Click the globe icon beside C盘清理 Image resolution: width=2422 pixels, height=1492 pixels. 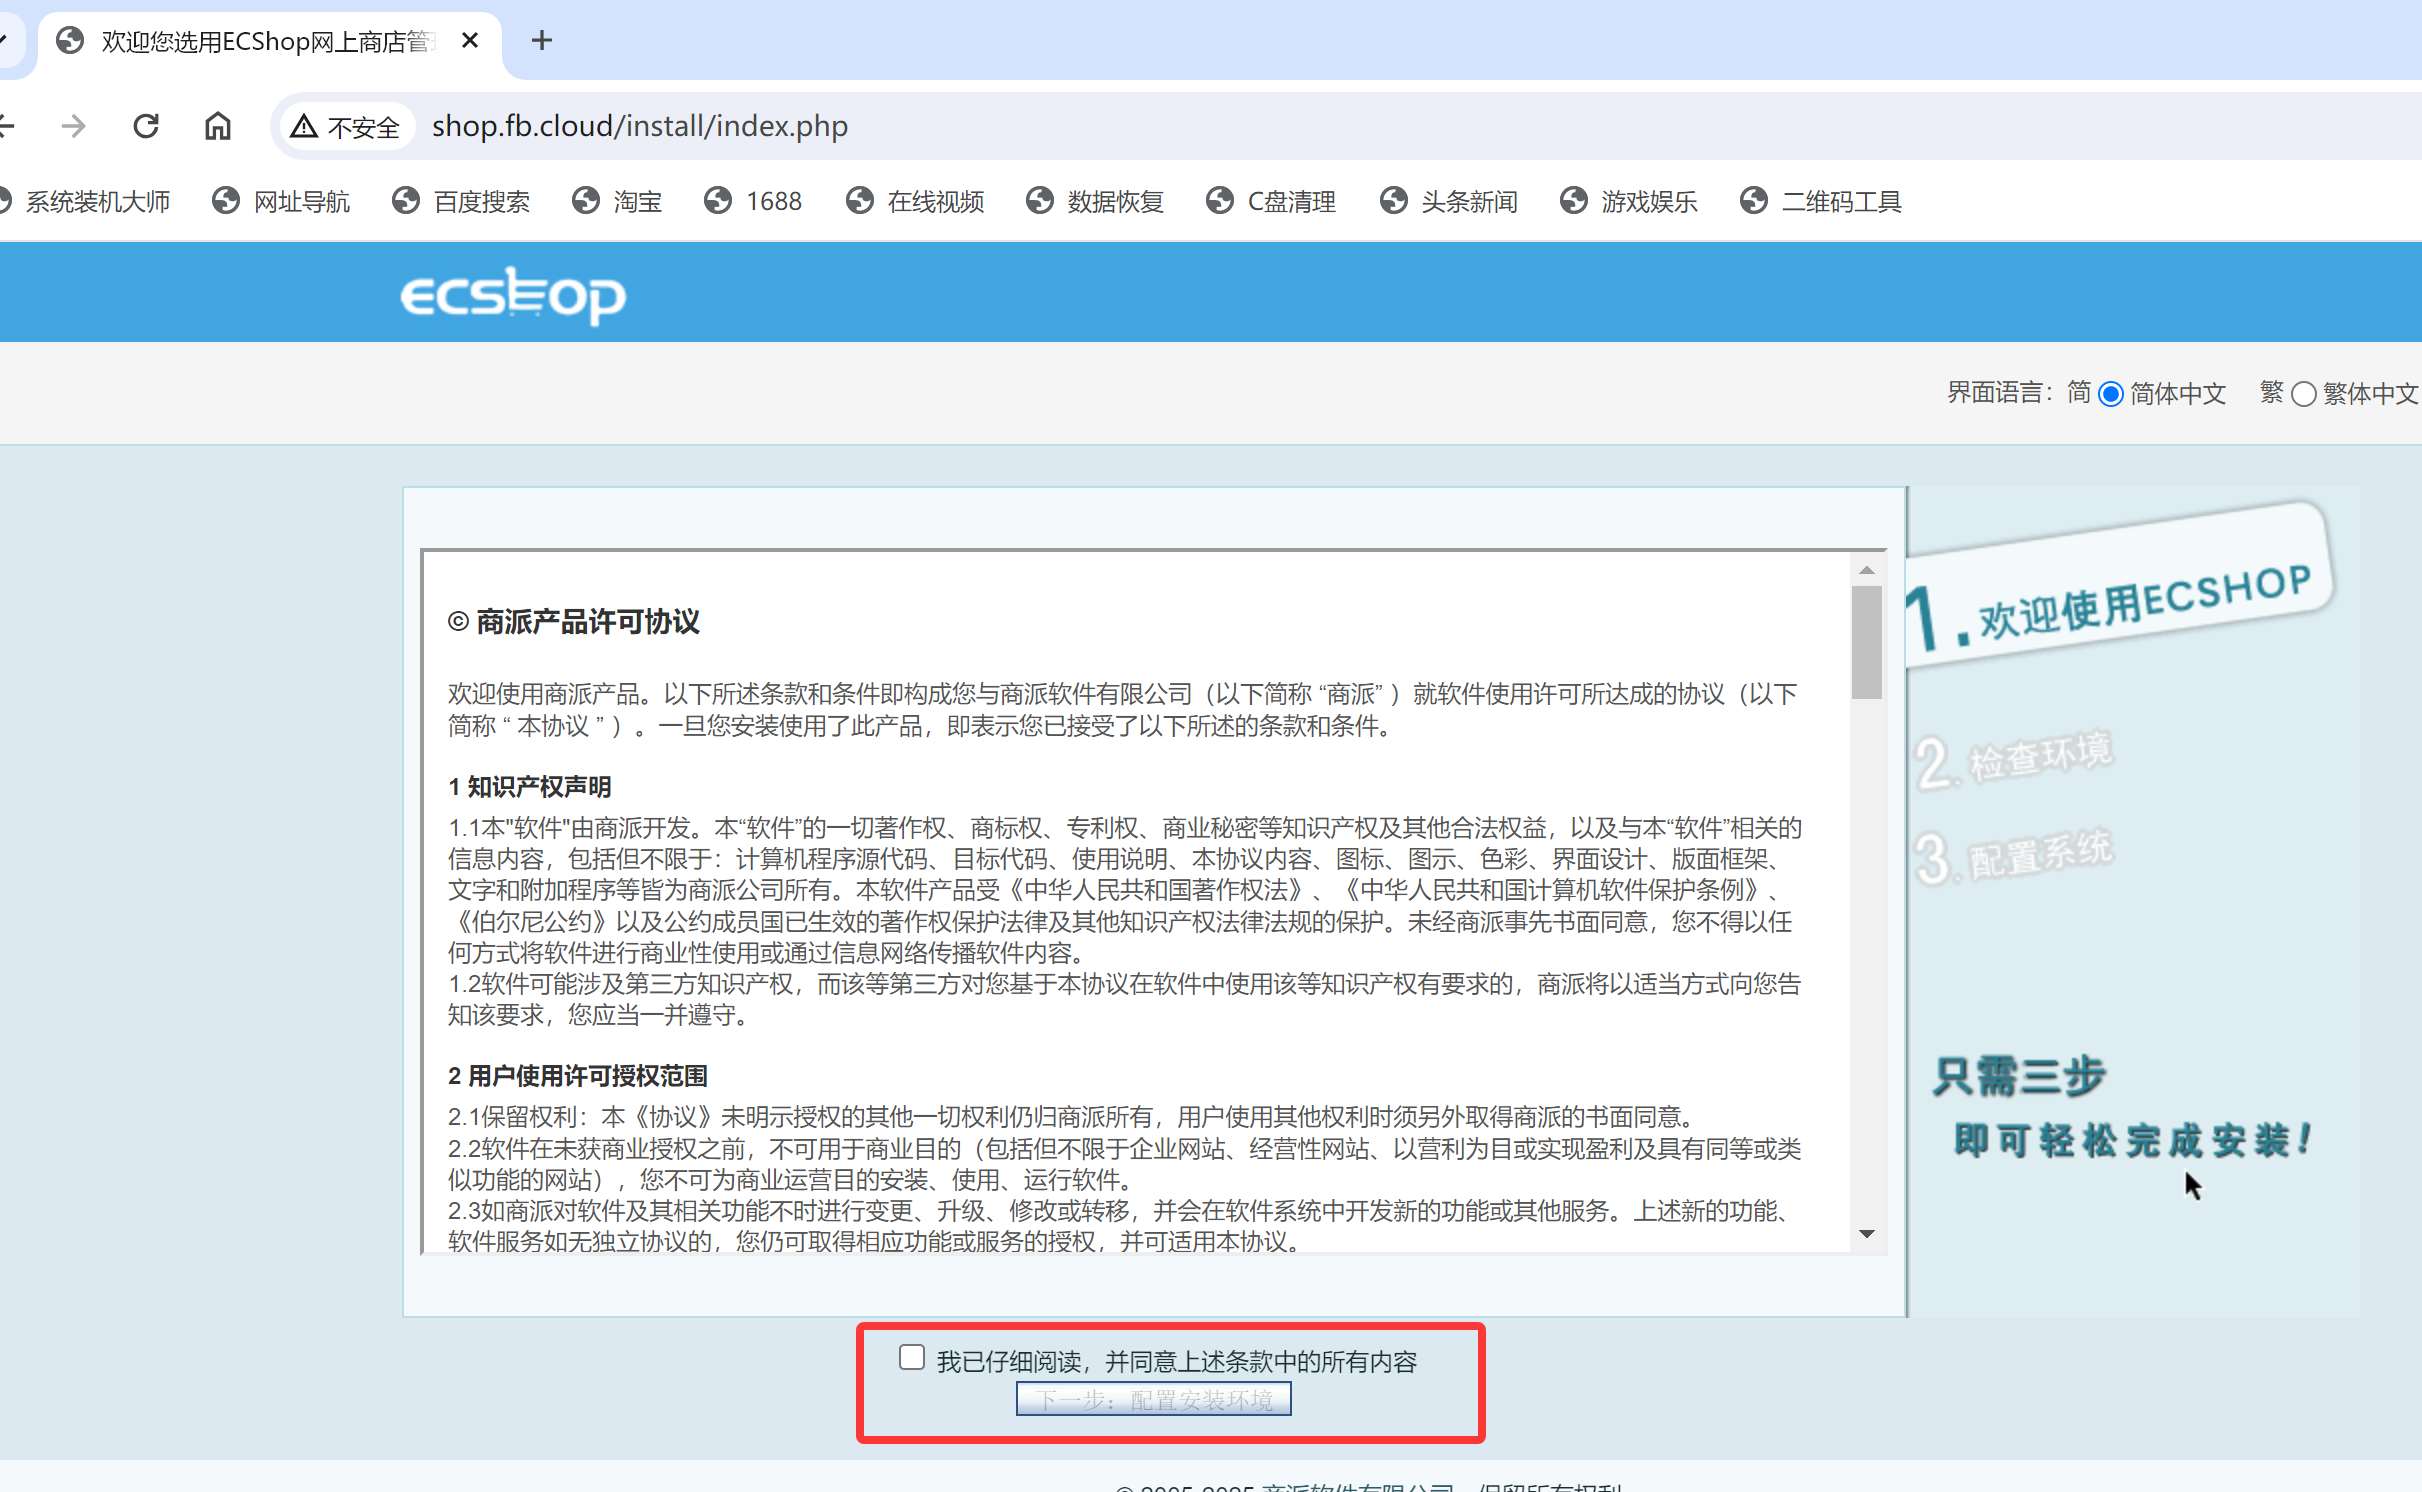[1220, 201]
